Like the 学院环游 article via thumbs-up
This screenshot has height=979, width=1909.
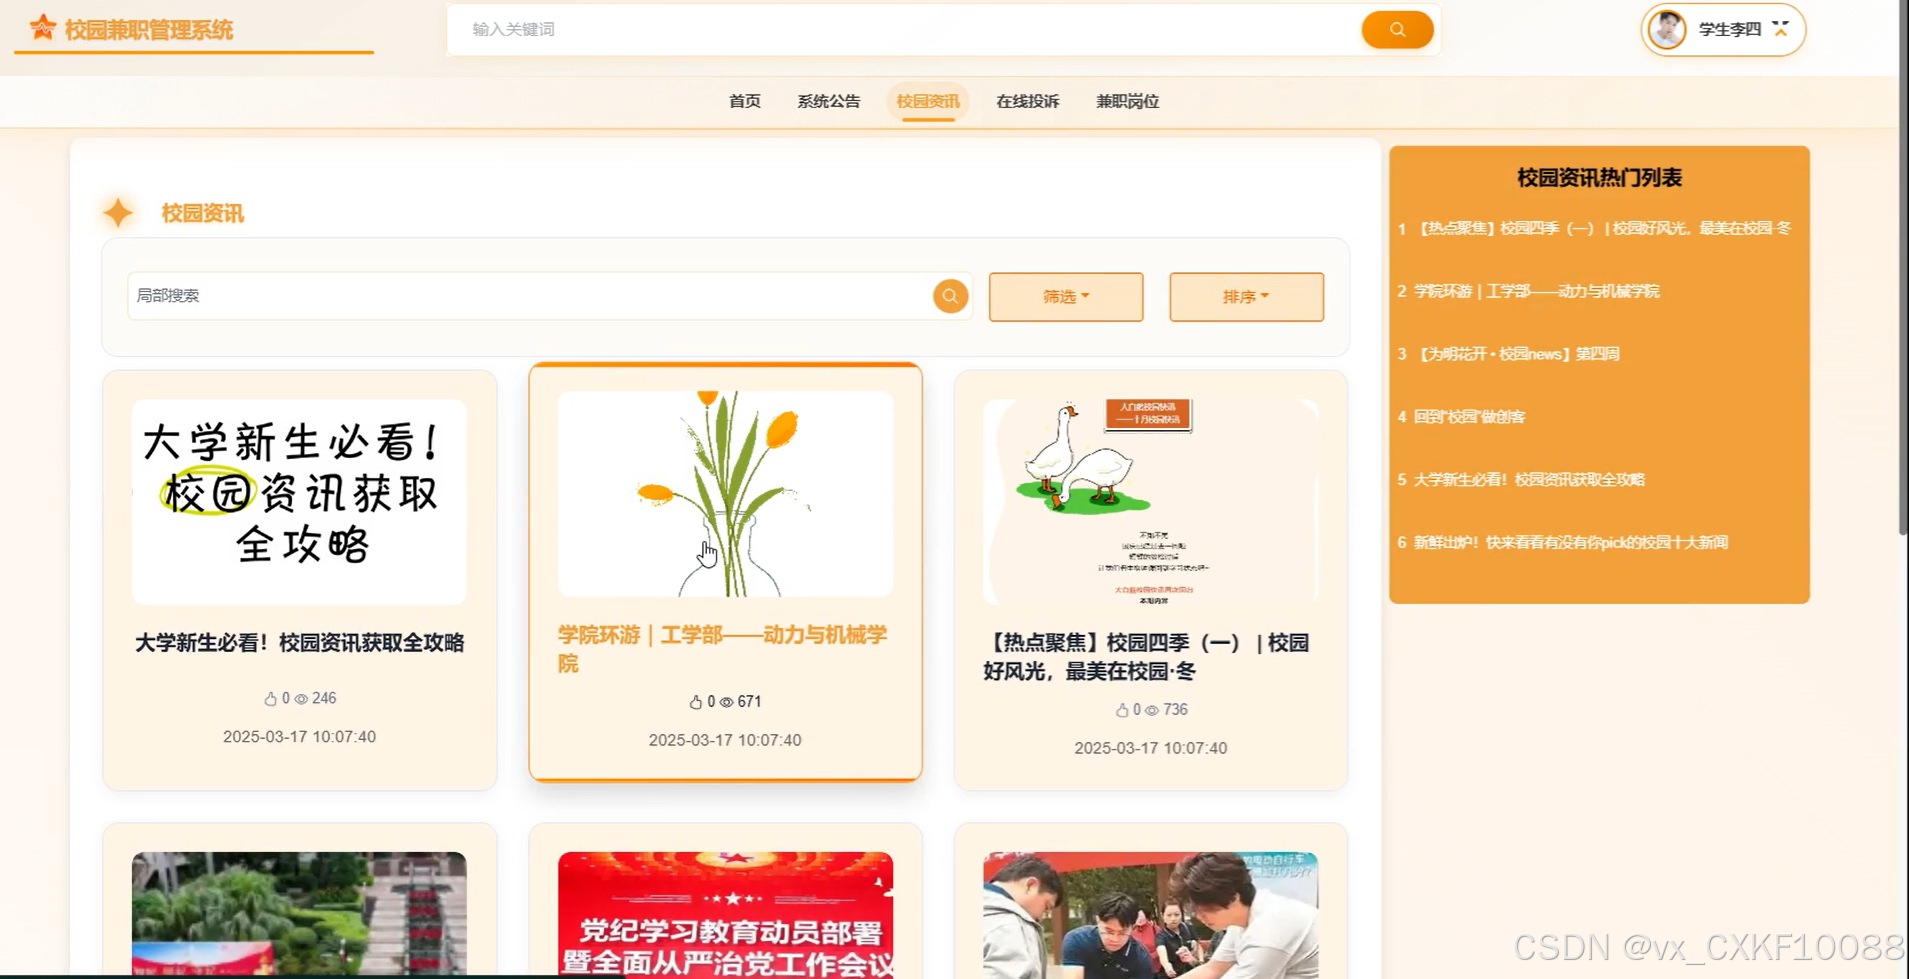pyautogui.click(x=696, y=702)
